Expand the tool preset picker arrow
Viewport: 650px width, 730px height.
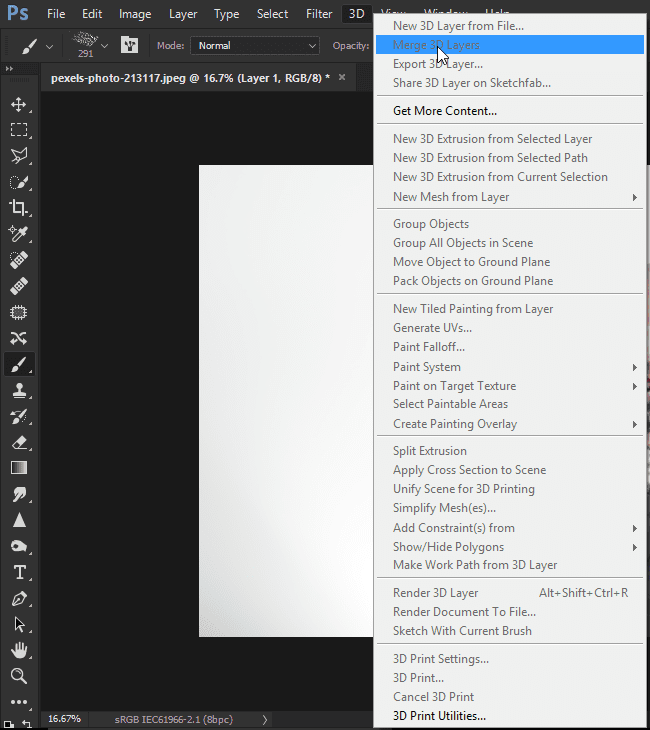tap(50, 46)
